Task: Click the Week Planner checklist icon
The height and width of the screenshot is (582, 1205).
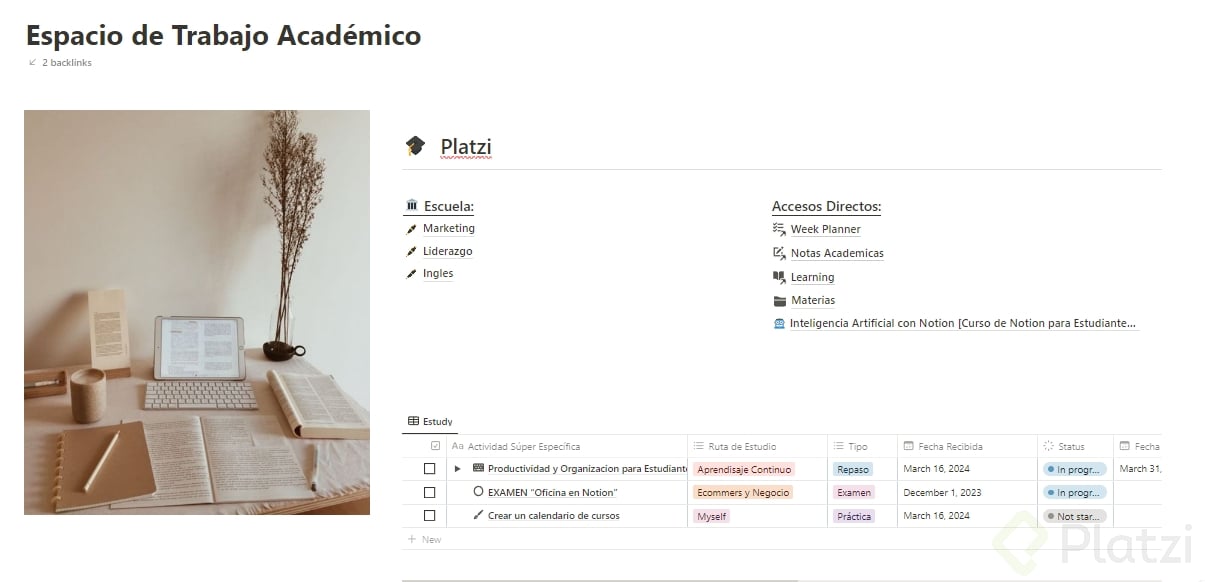Action: coord(780,229)
